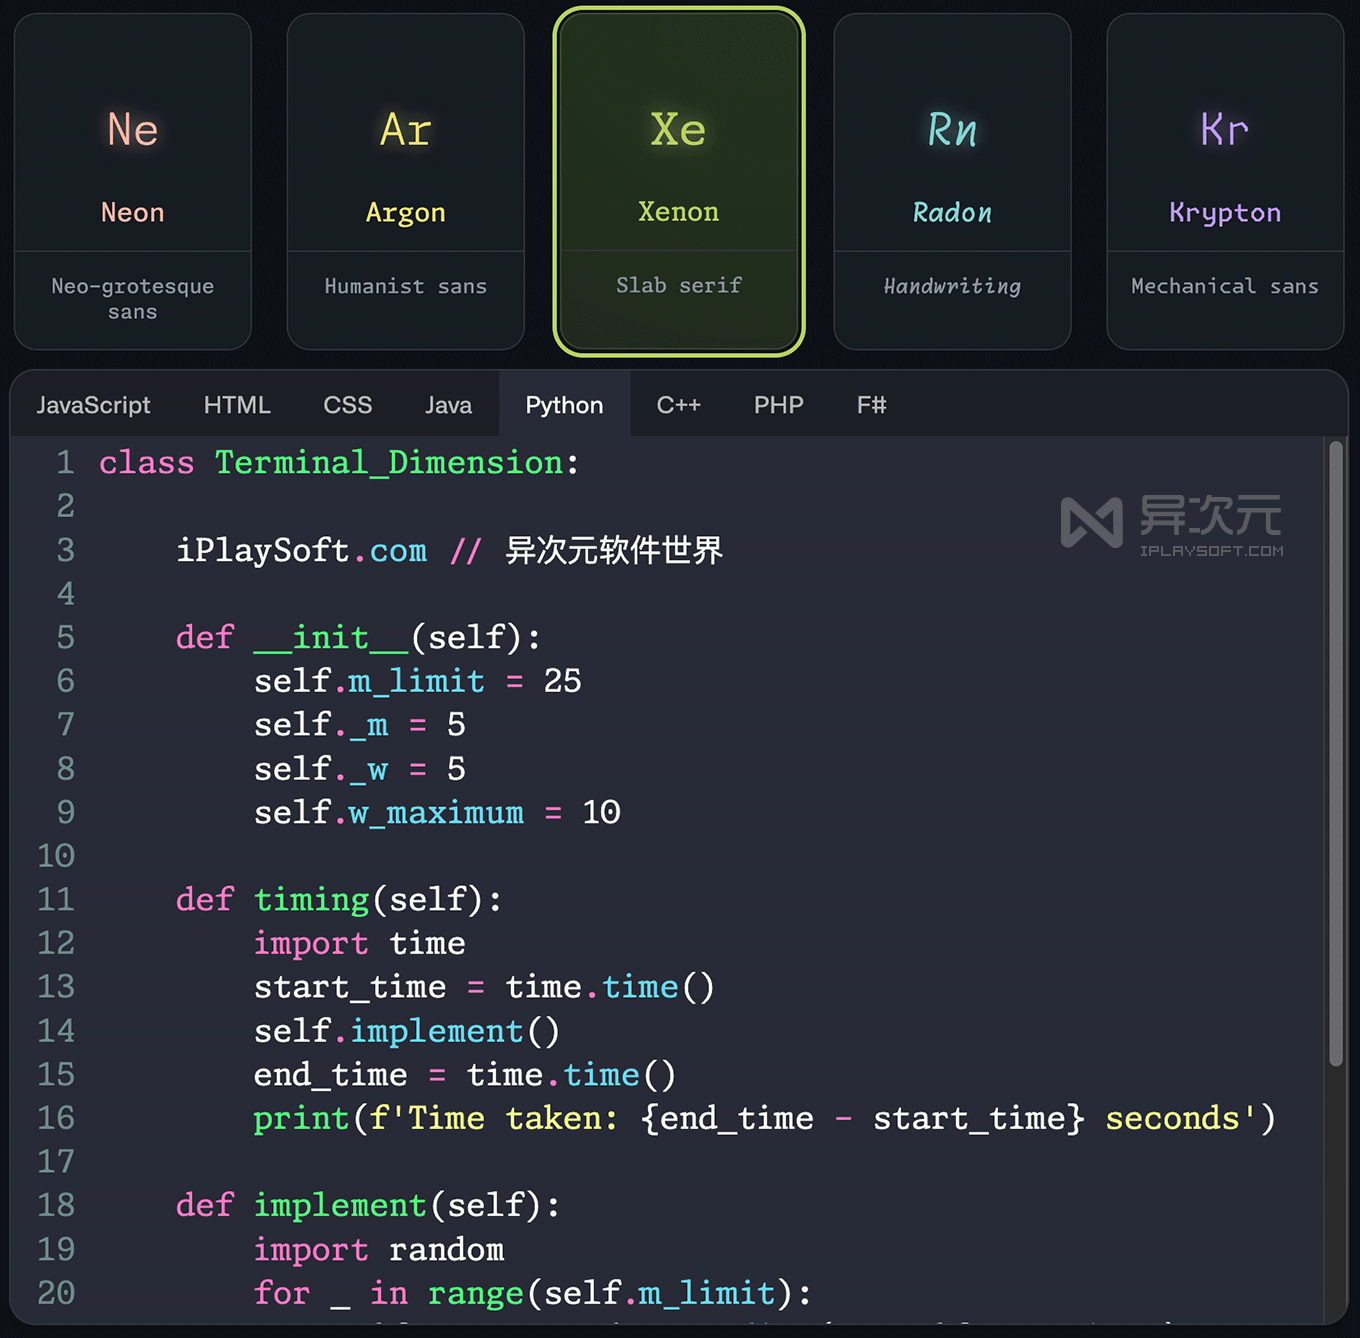
Task: Click the Ar element symbol icon
Action: (405, 129)
